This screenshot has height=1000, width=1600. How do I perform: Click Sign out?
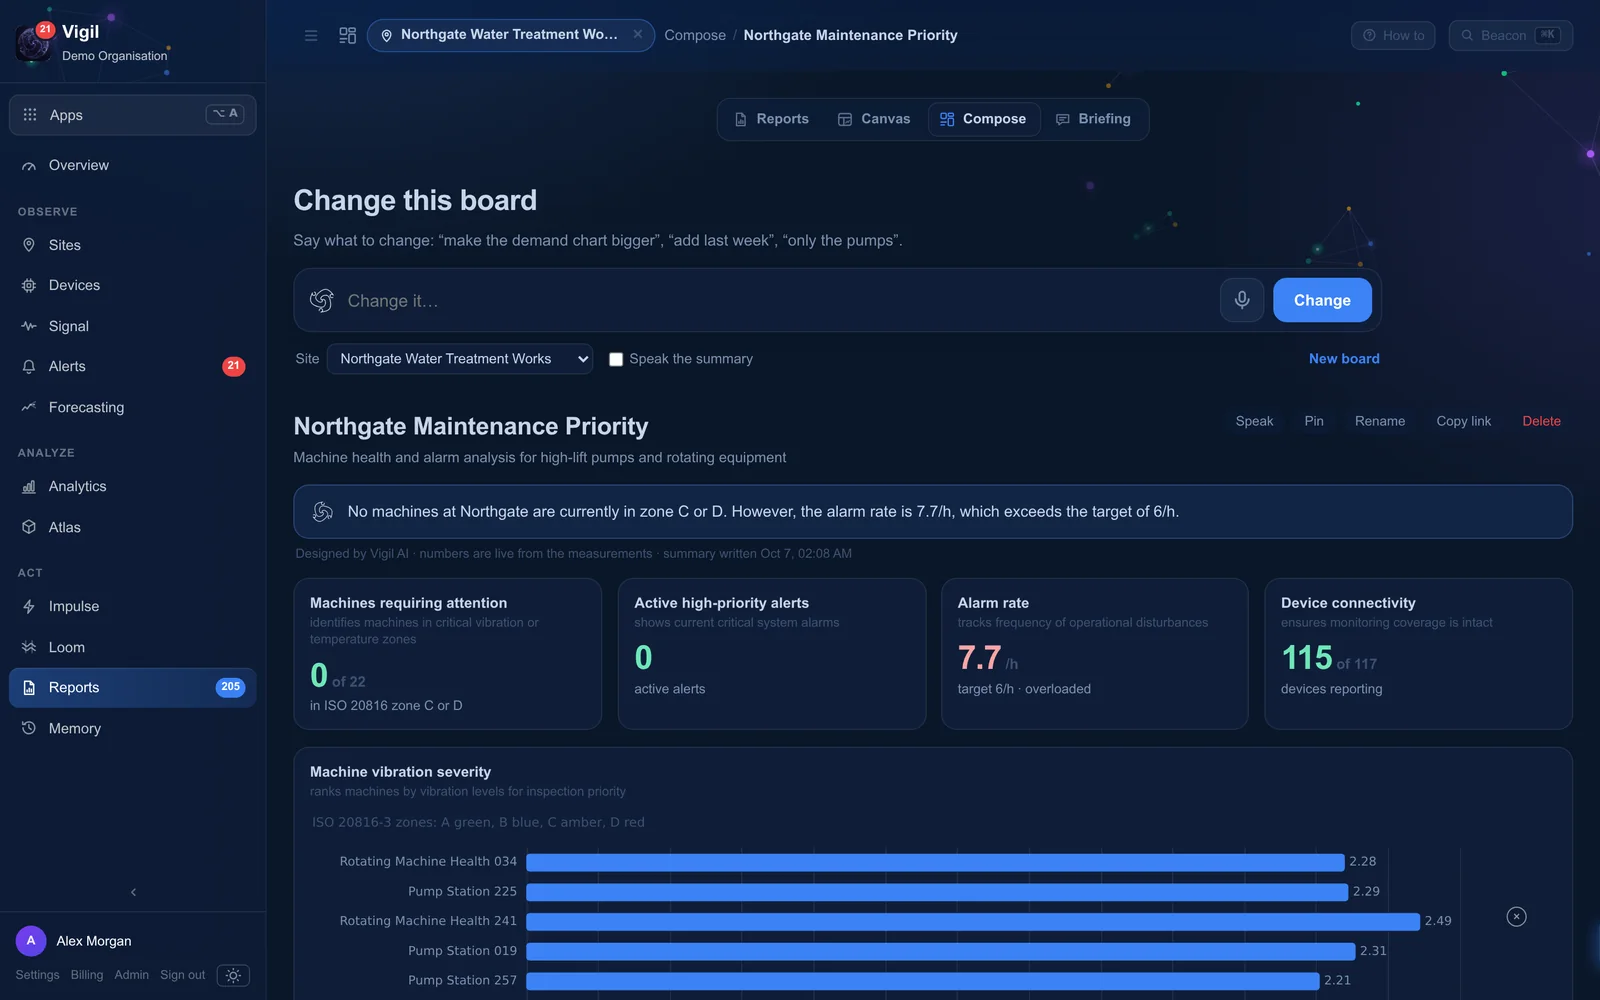pos(182,975)
